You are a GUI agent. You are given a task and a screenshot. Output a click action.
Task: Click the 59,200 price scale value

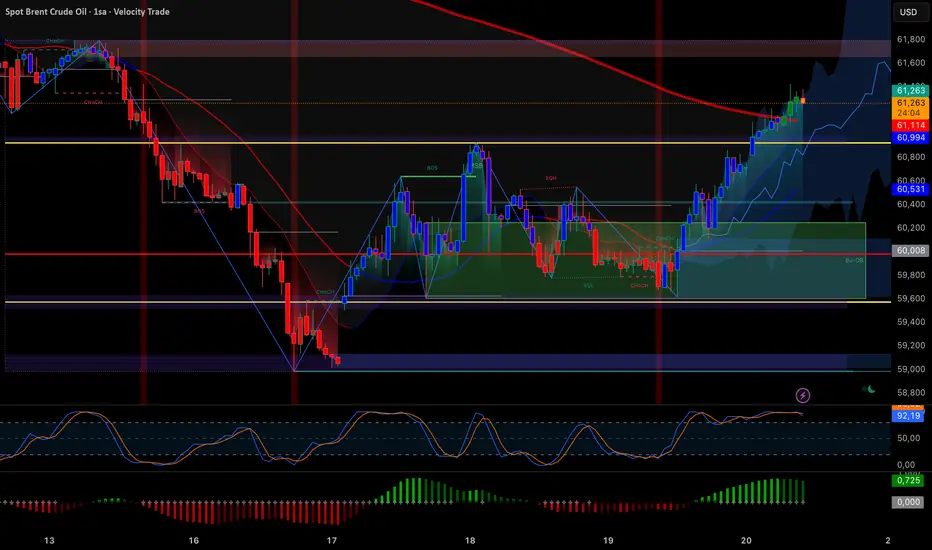(x=911, y=345)
